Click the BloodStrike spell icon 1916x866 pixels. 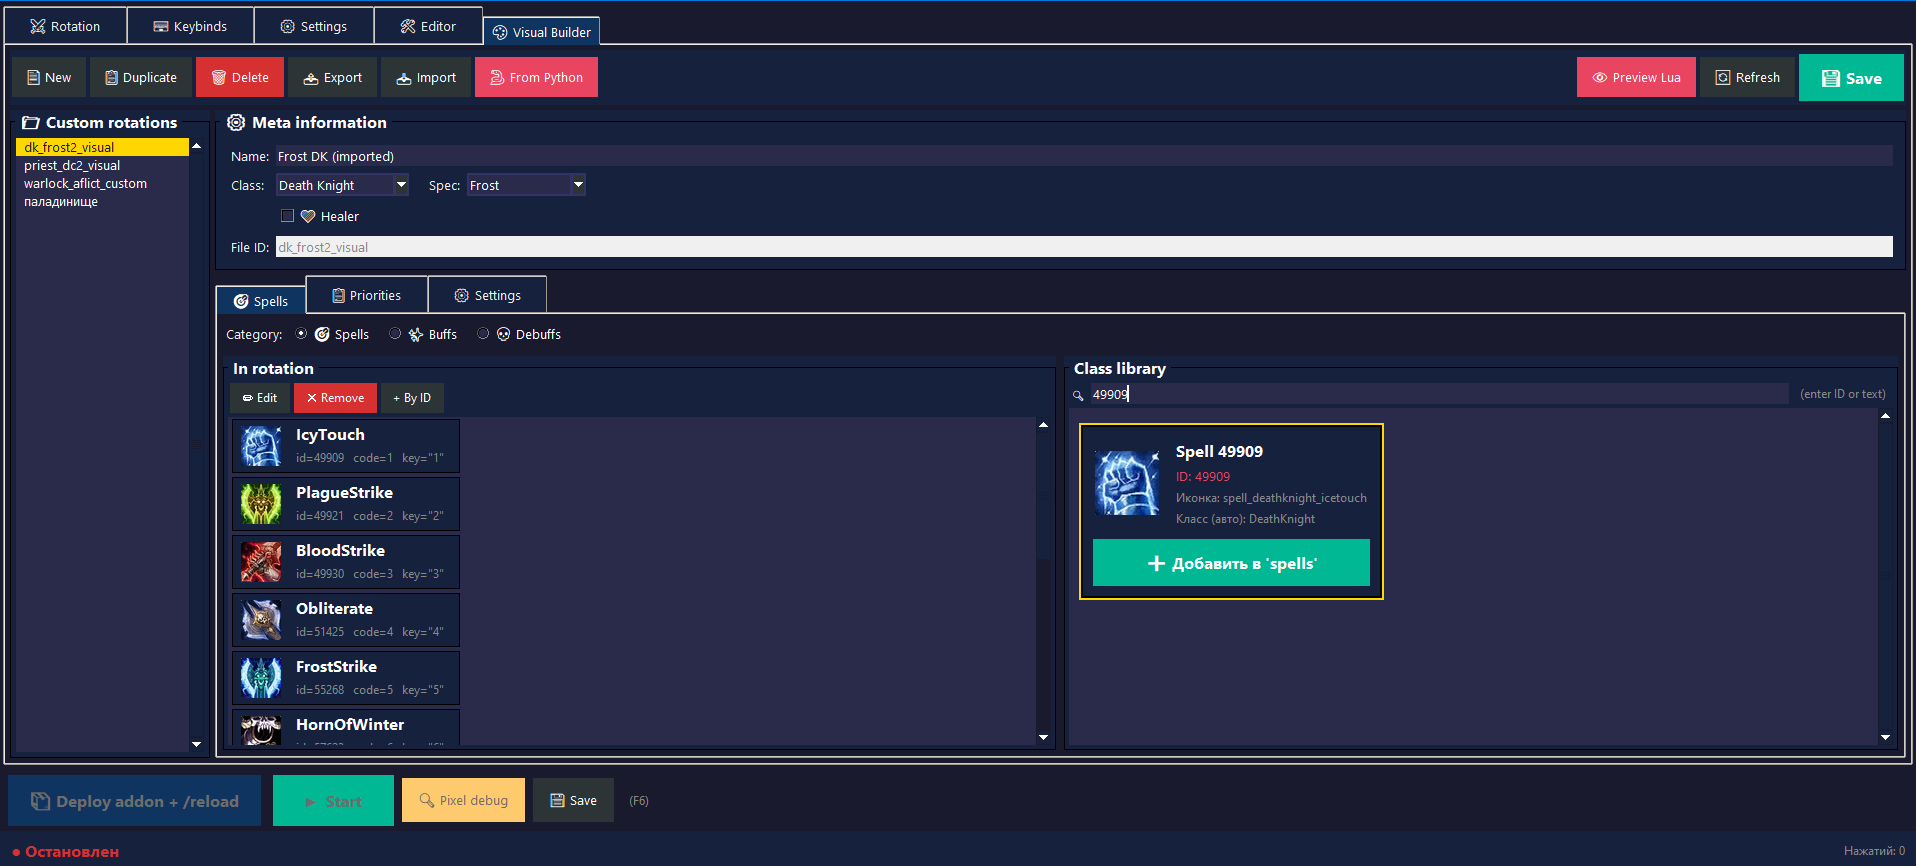(x=261, y=562)
